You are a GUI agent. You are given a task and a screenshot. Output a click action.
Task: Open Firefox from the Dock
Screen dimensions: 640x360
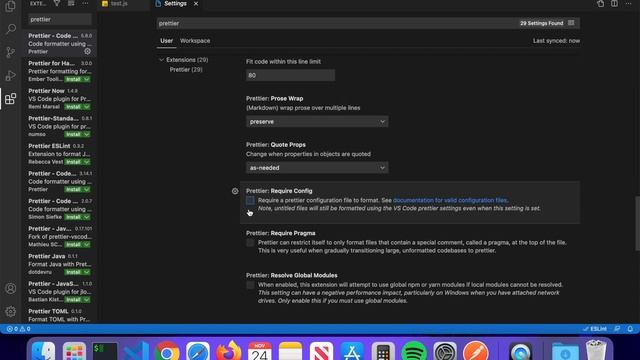229,351
